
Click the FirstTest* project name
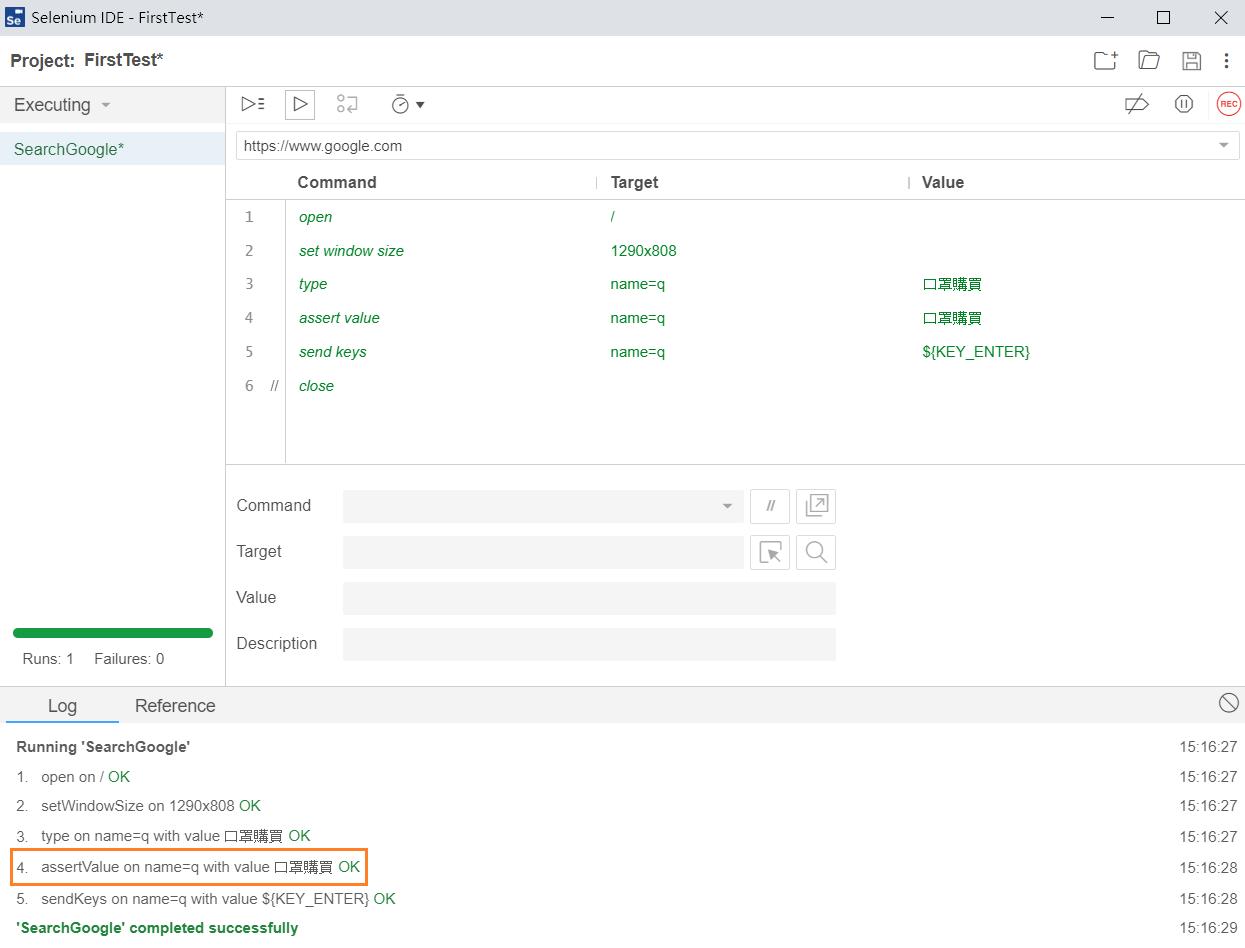124,60
